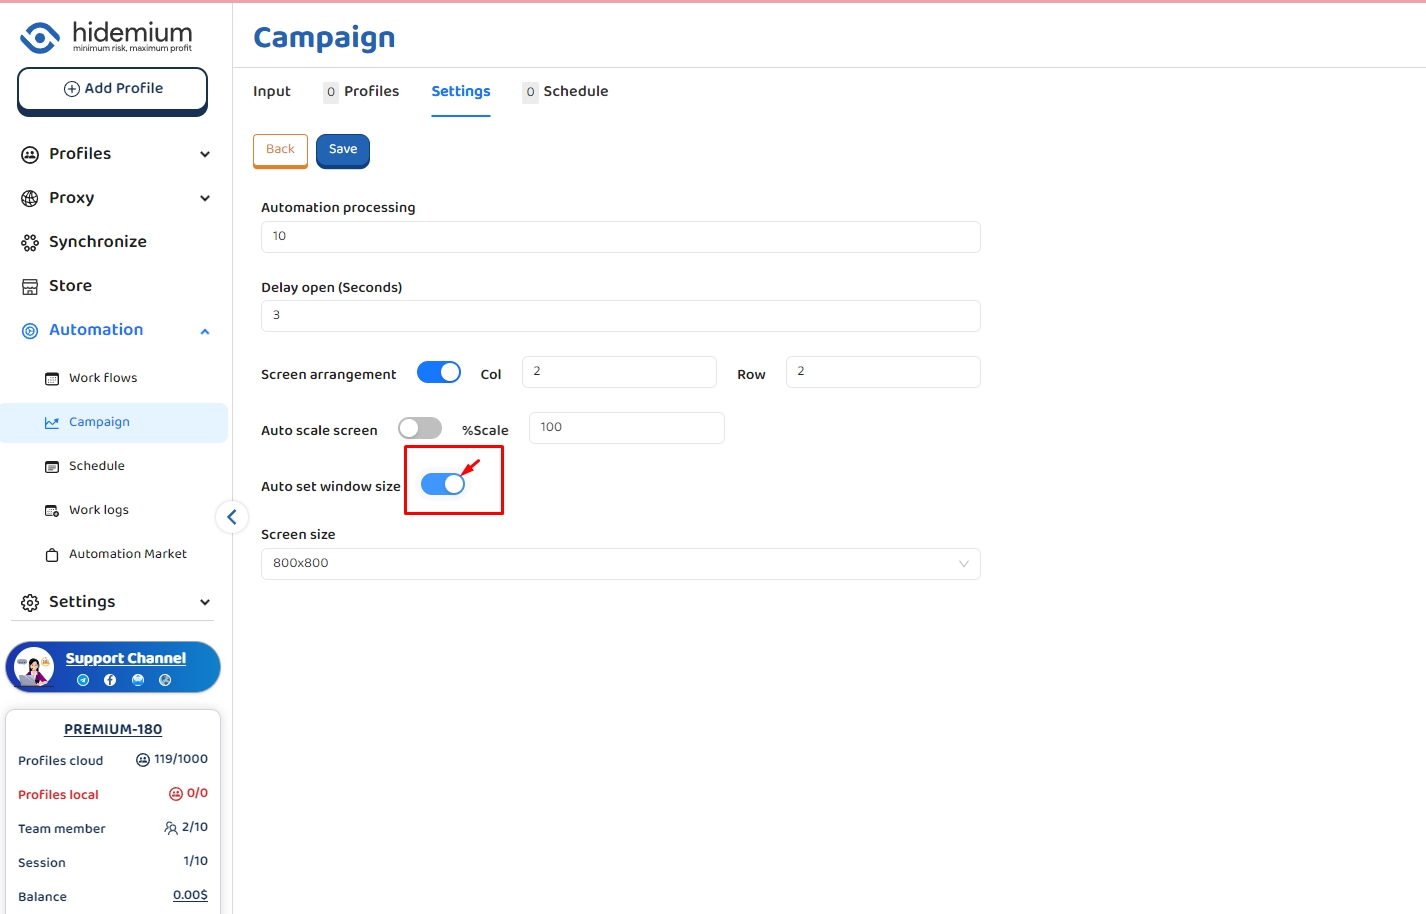Open Work logs icon in sidebar
Screen dimensions: 1426x914
tap(52, 511)
